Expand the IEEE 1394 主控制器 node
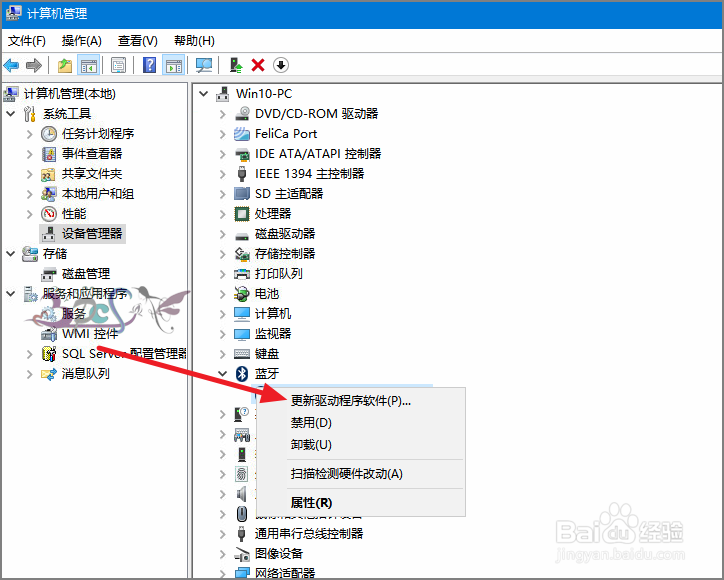Image resolution: width=724 pixels, height=580 pixels. (223, 174)
